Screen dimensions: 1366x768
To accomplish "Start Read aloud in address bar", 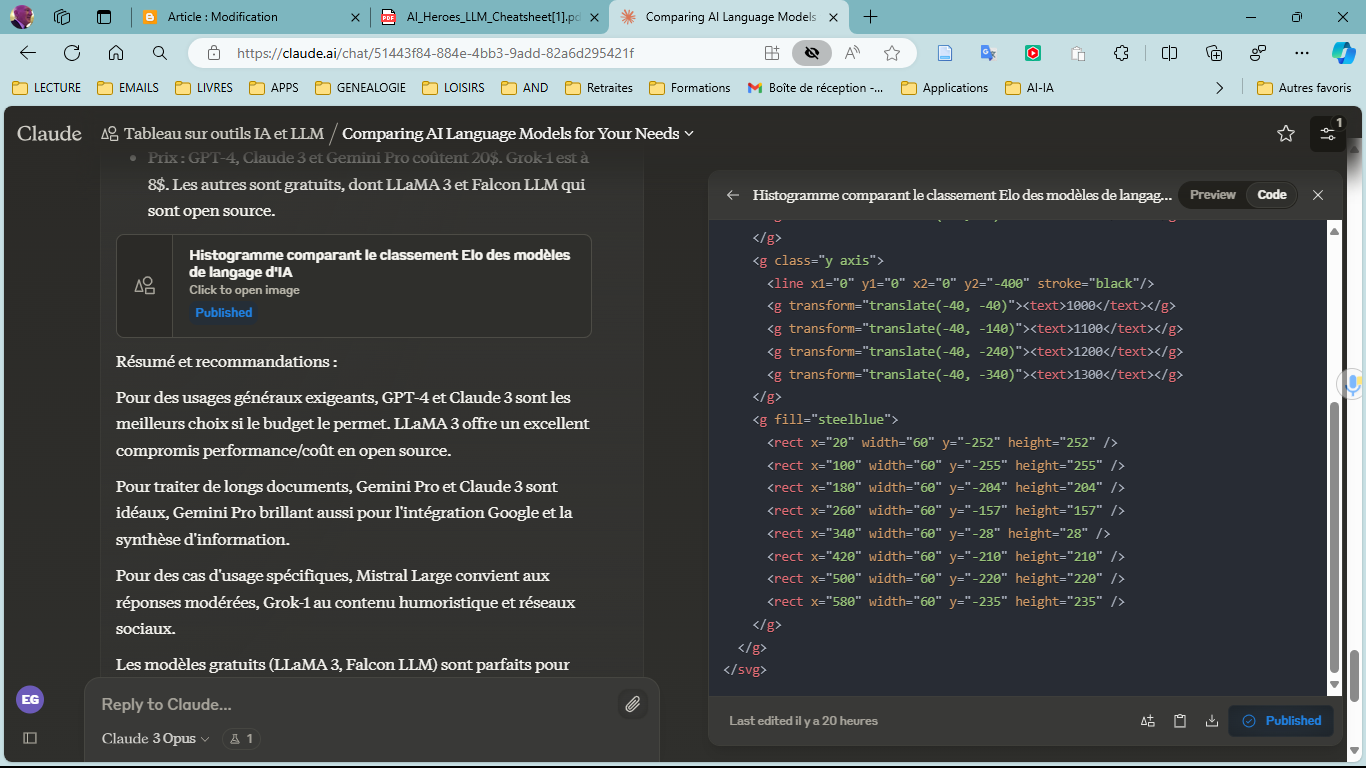I will coord(853,53).
